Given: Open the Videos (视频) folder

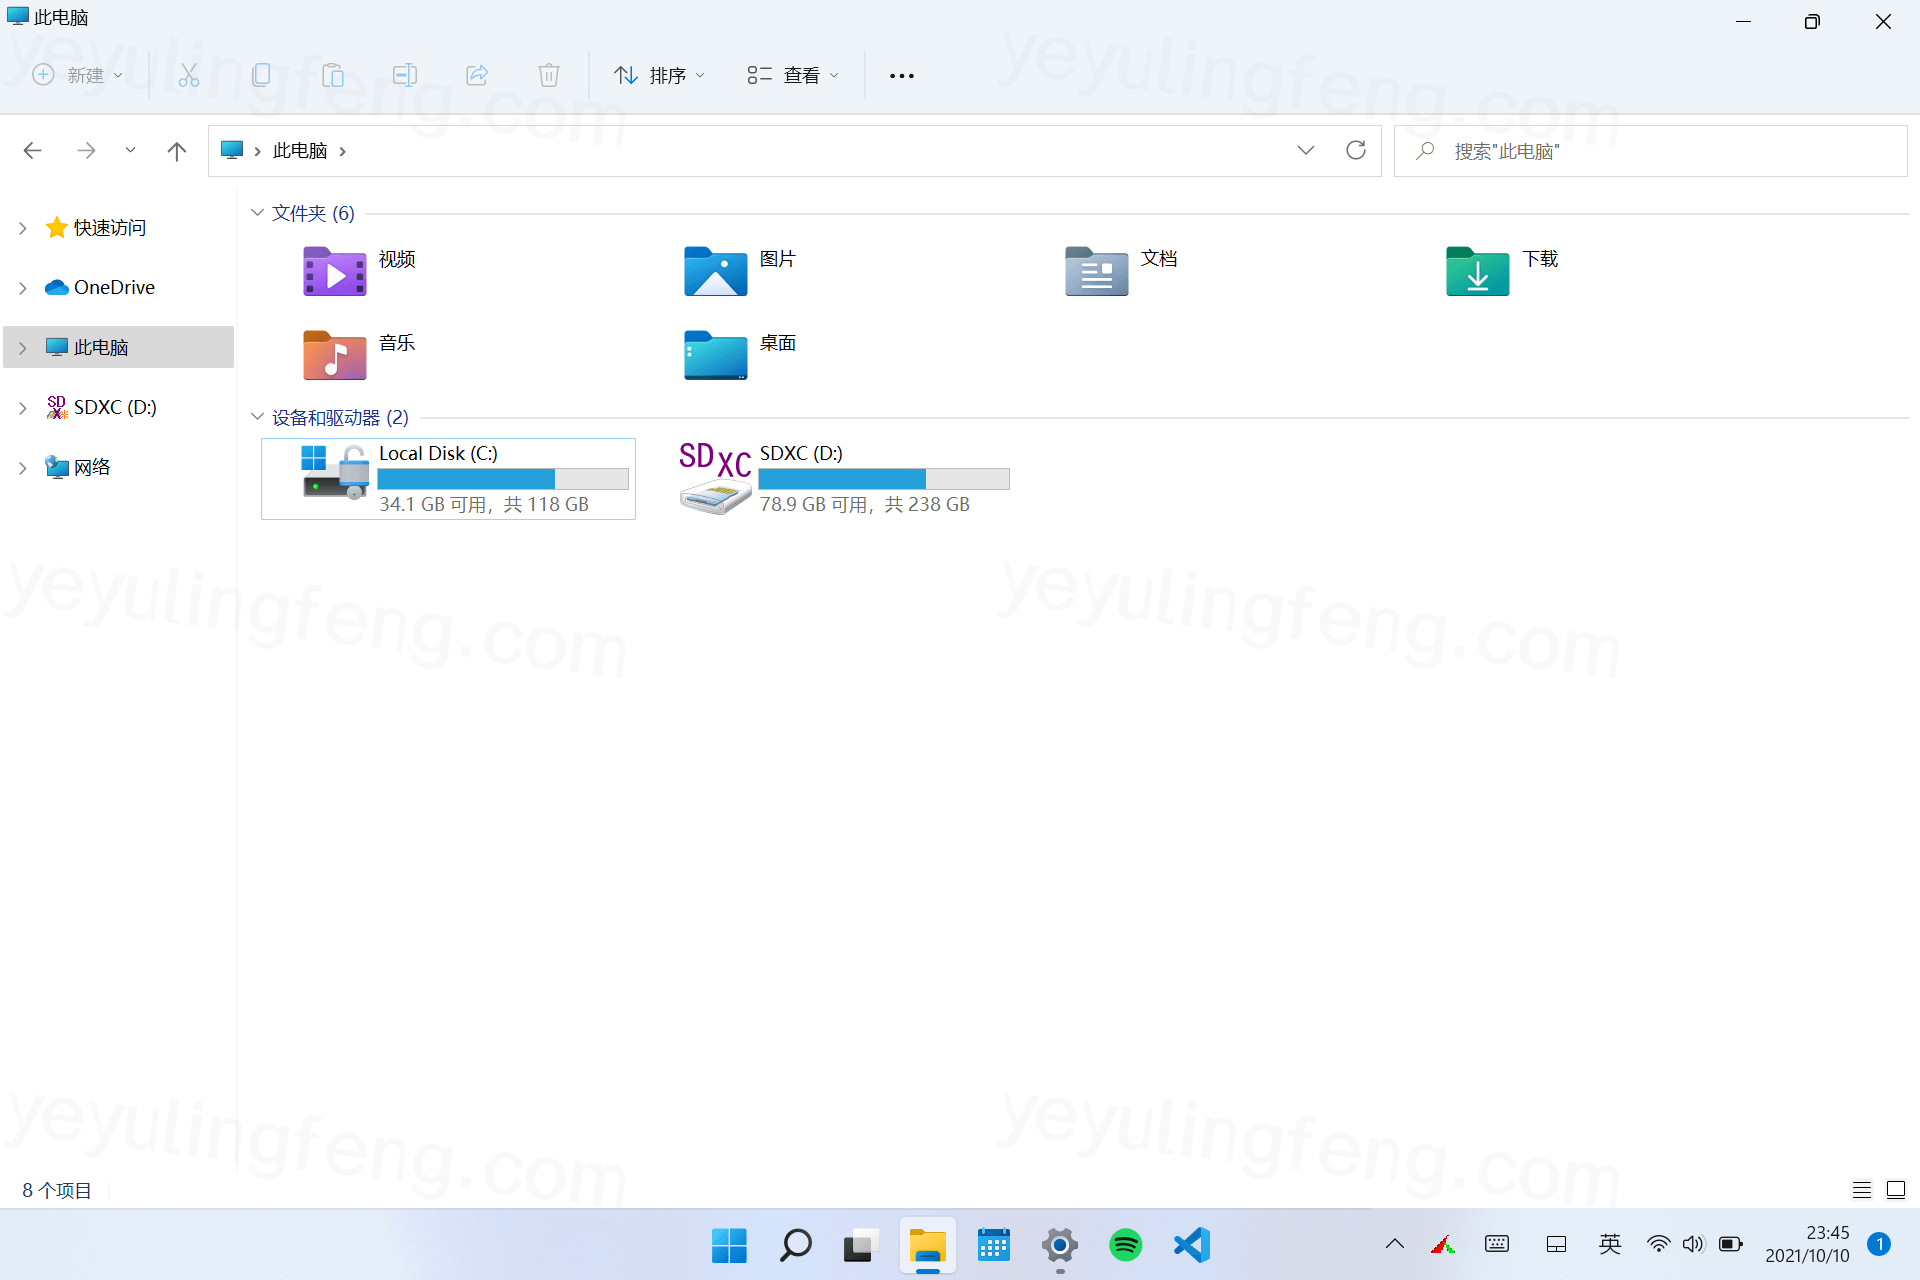Looking at the screenshot, I should coord(335,271).
